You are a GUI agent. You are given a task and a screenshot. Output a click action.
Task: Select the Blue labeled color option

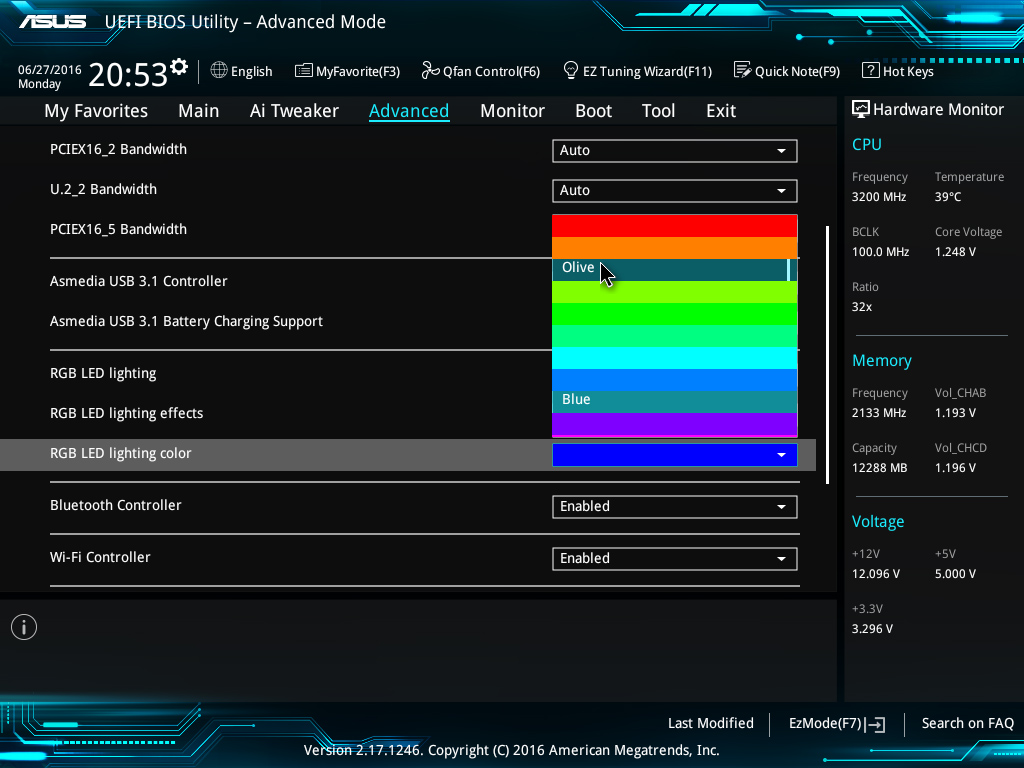[x=675, y=402]
